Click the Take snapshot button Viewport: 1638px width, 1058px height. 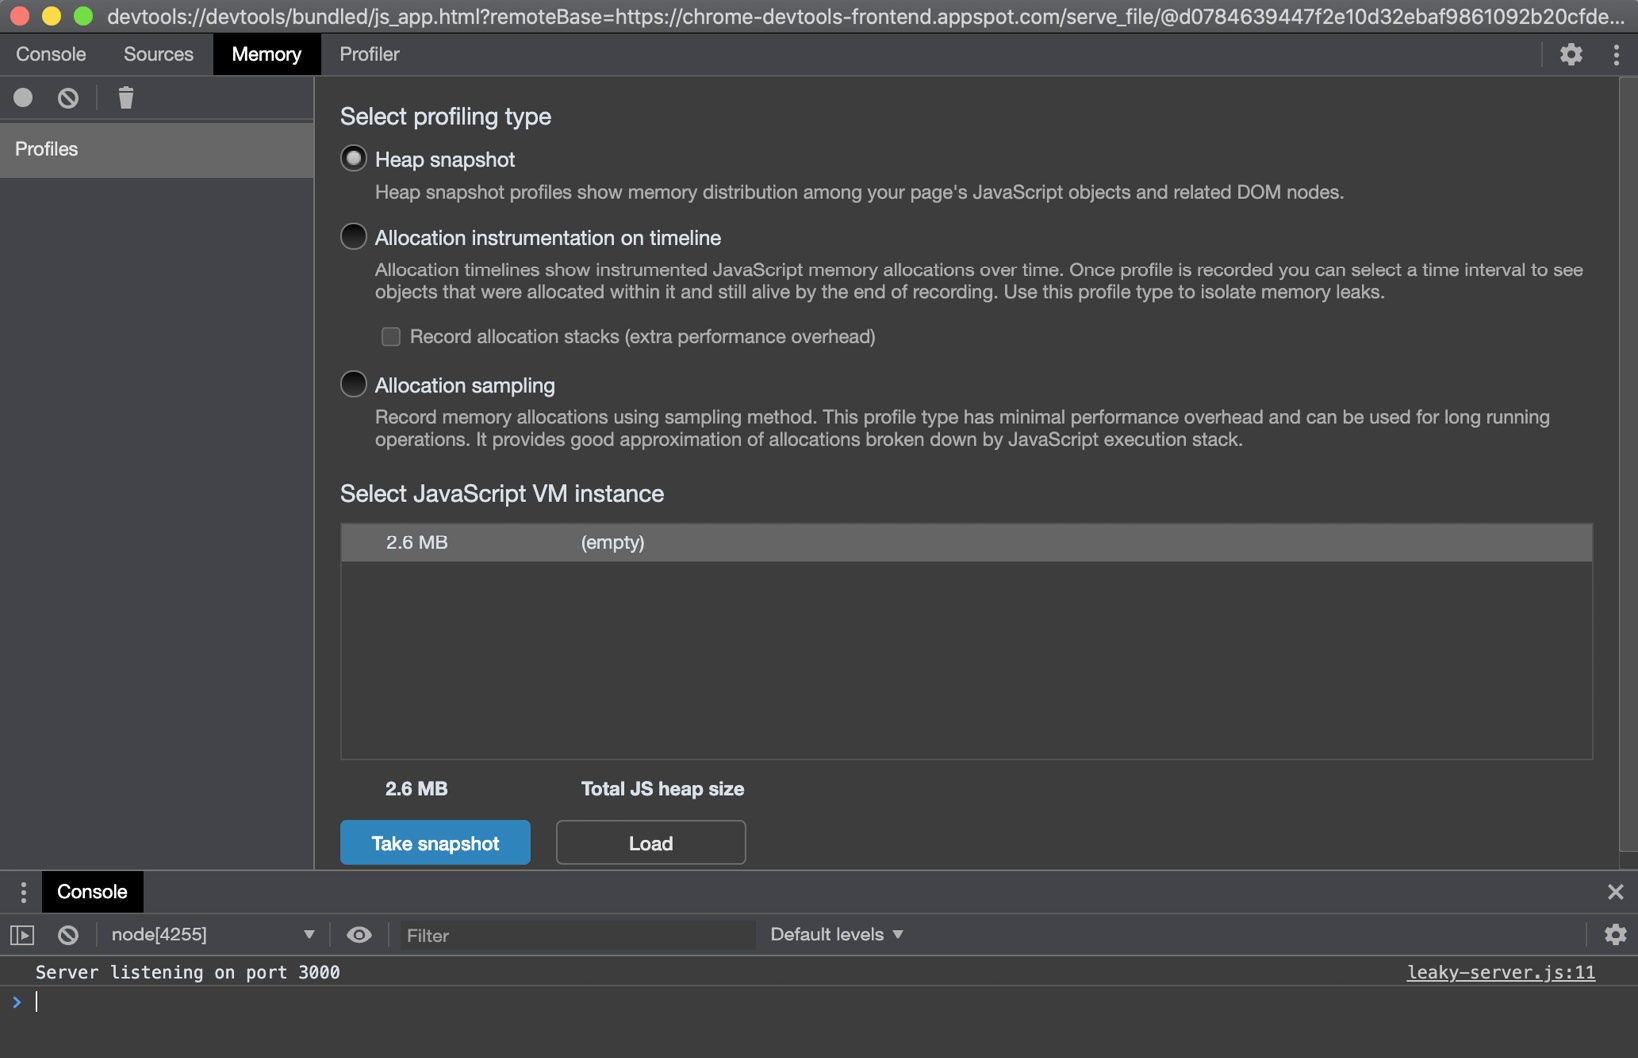pyautogui.click(x=435, y=842)
